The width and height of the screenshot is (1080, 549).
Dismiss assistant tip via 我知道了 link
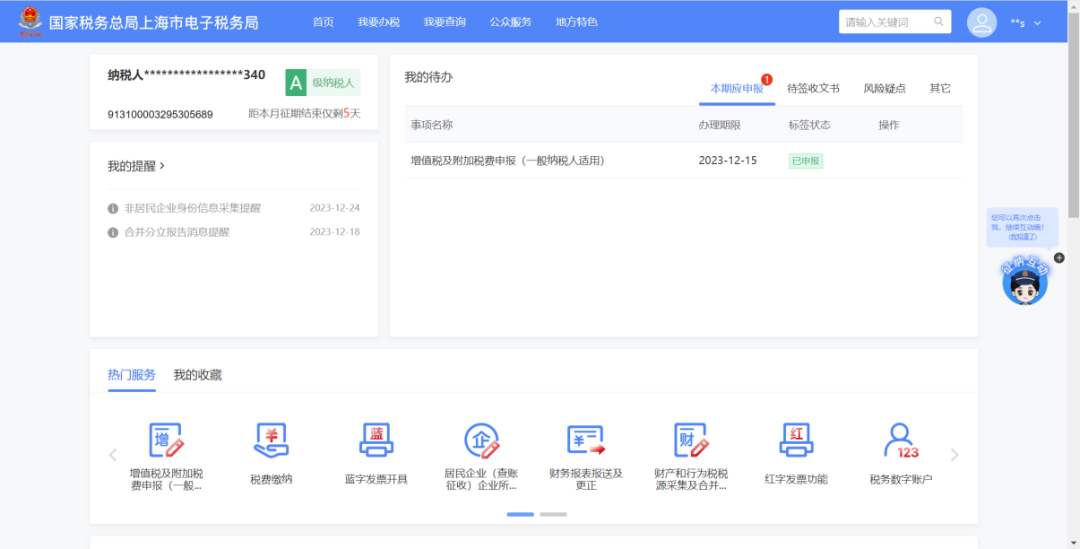1022,236
